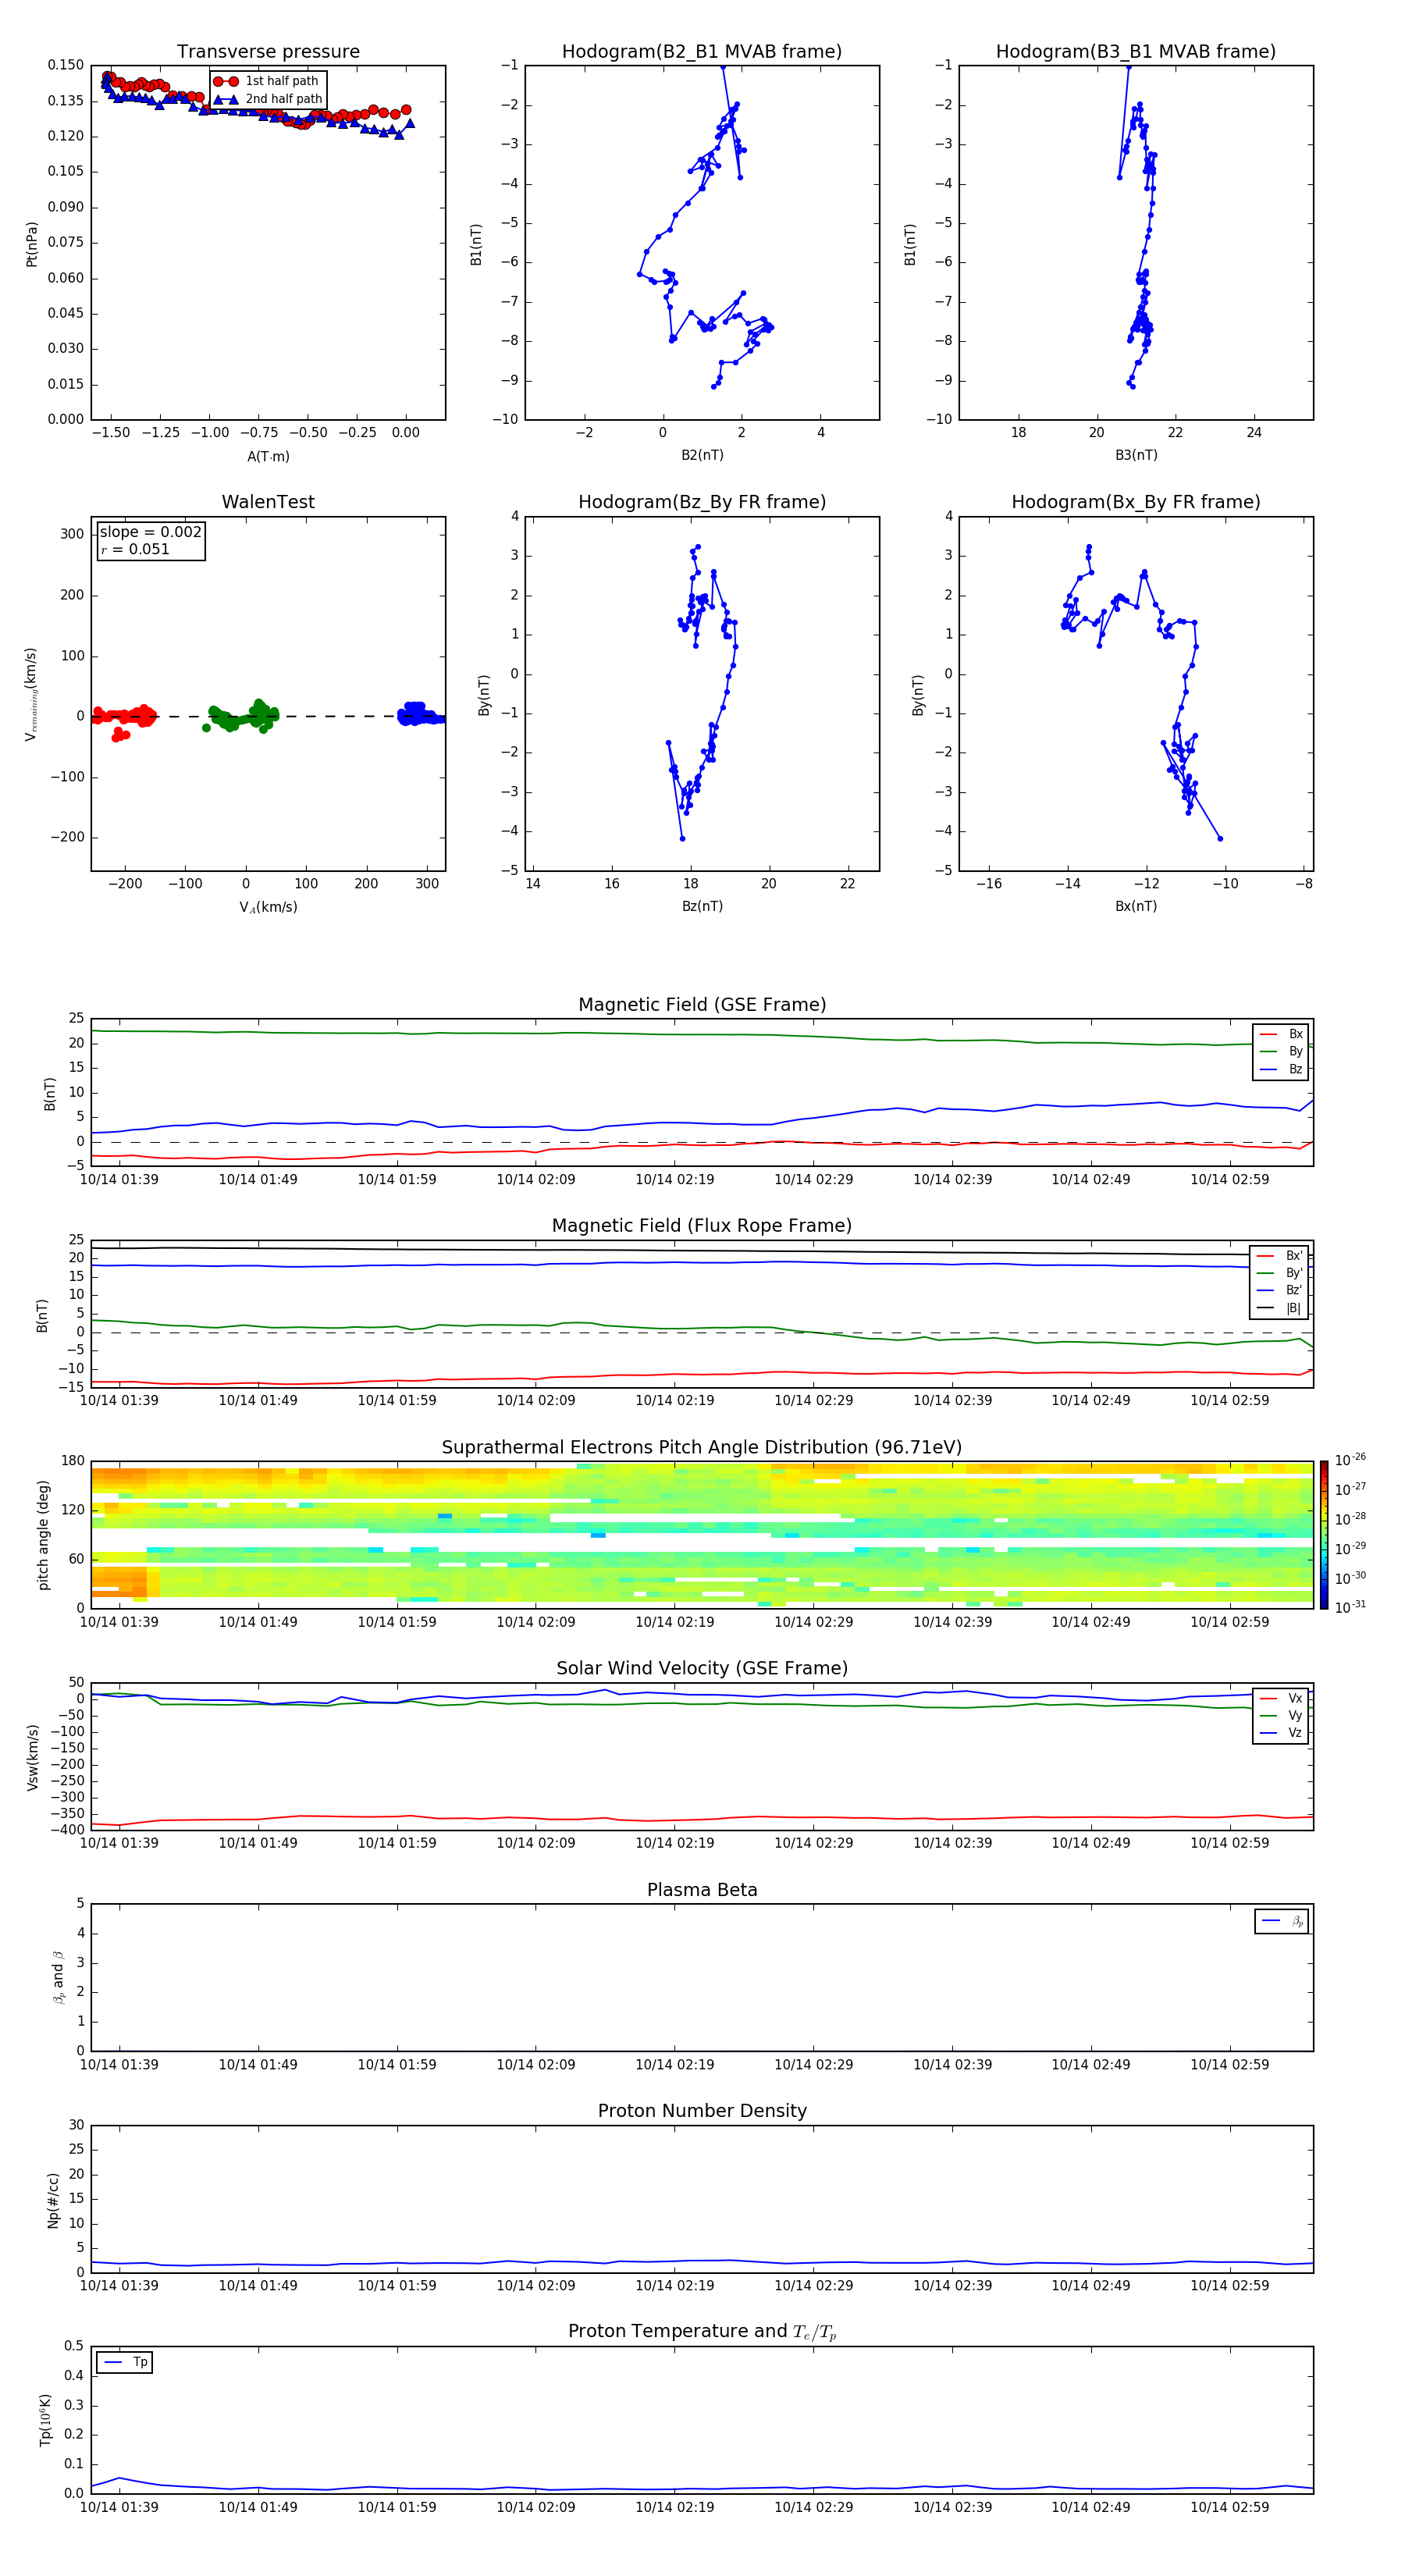Click 'Hodogram(Bx_By FR frame)' title
This screenshot has width=1405, height=2576.
(x=1136, y=502)
